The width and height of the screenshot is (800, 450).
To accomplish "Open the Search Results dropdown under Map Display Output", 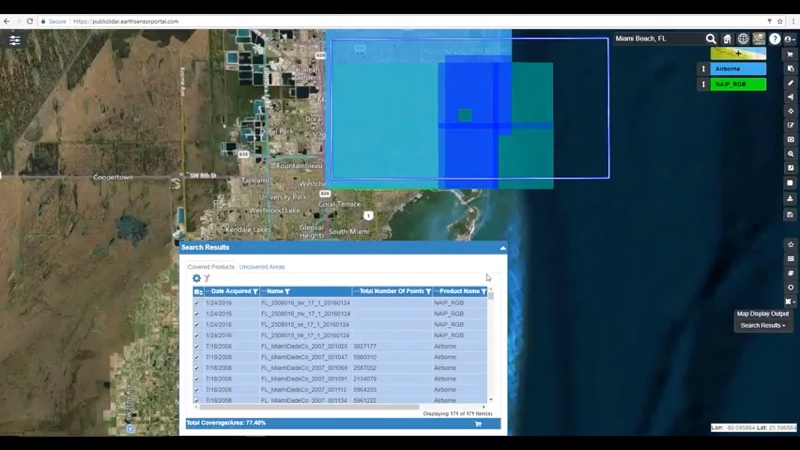I will click(763, 325).
